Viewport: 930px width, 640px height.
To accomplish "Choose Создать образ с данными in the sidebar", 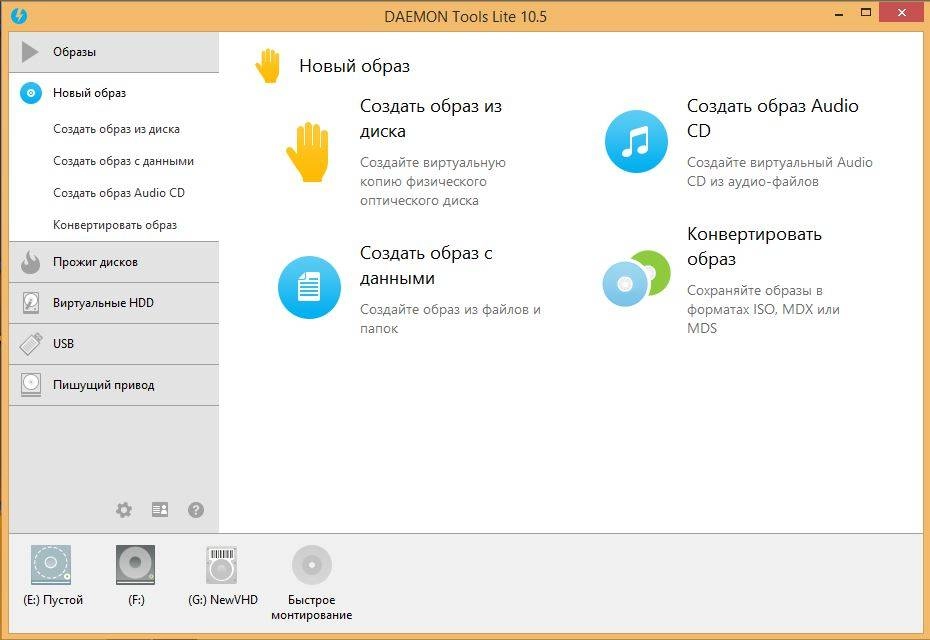I will click(x=123, y=161).
